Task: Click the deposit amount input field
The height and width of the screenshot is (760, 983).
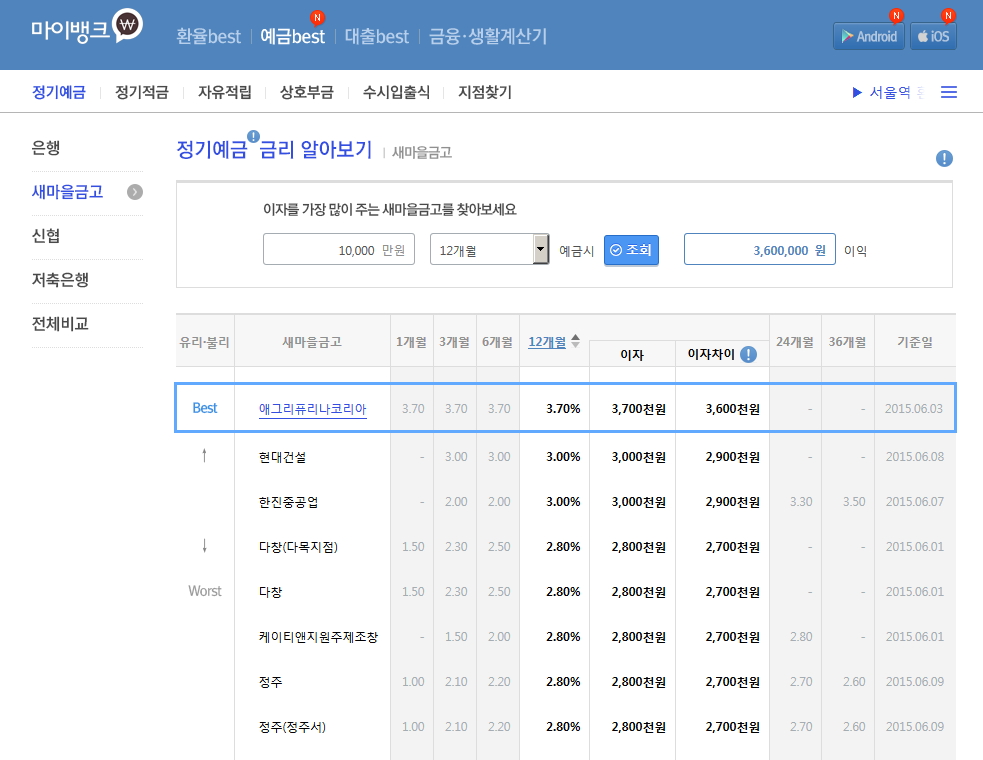Action: (x=338, y=250)
